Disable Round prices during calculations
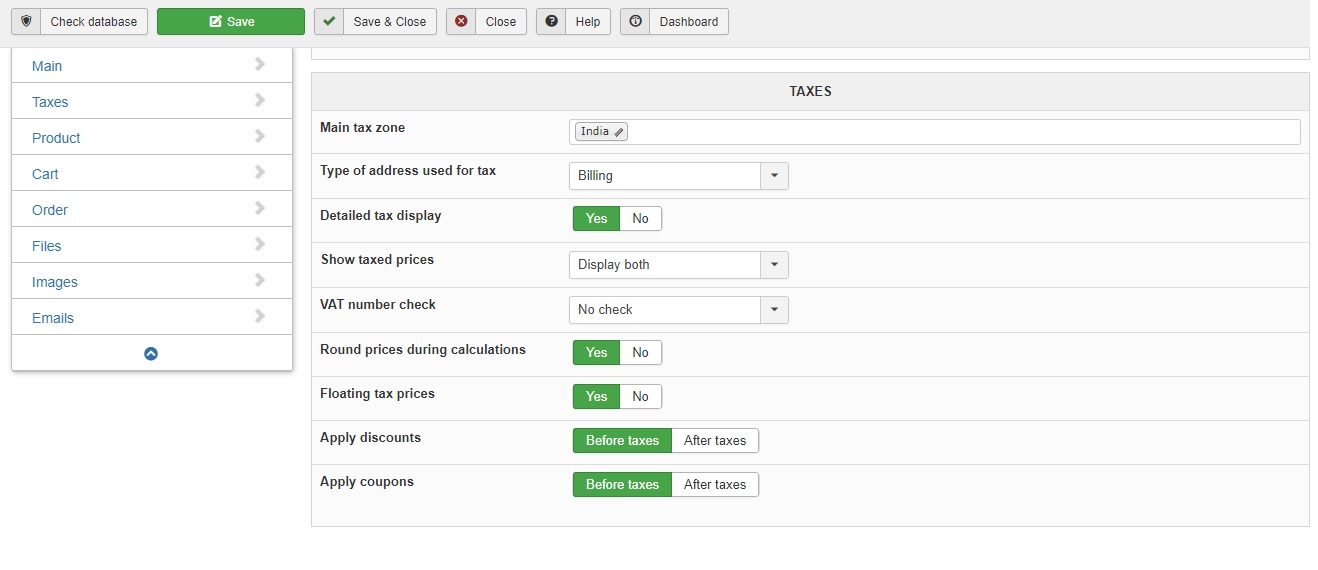The width and height of the screenshot is (1318, 570). 640,352
